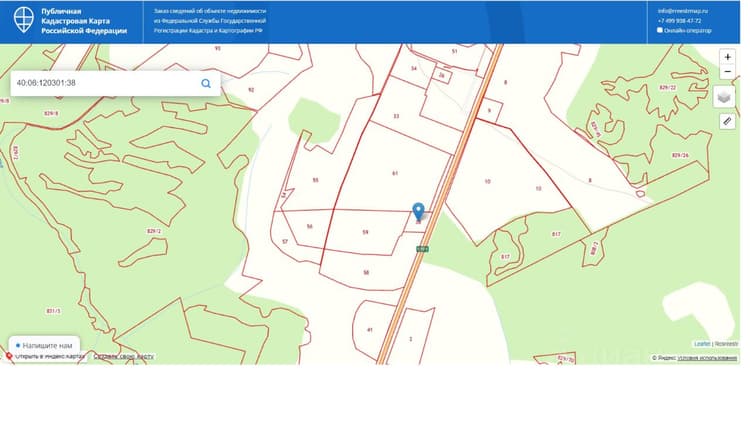Click 'Открыть в Яндекс.Картах' link
Screen dimensions: 750x422
point(50,356)
